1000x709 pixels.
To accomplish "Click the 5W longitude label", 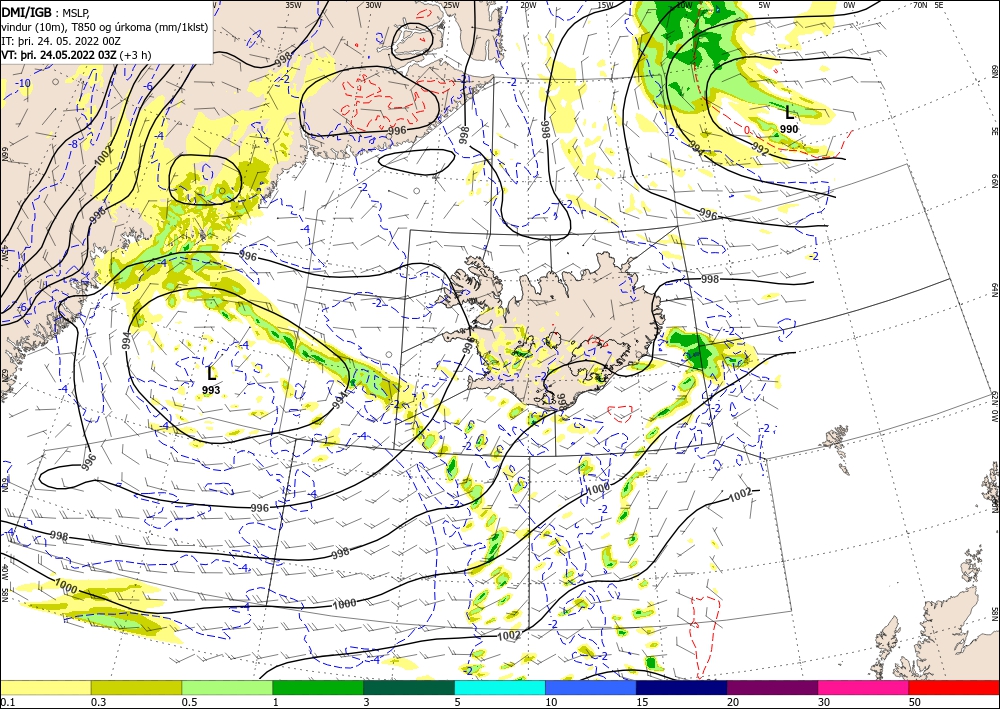I will 764,5.
